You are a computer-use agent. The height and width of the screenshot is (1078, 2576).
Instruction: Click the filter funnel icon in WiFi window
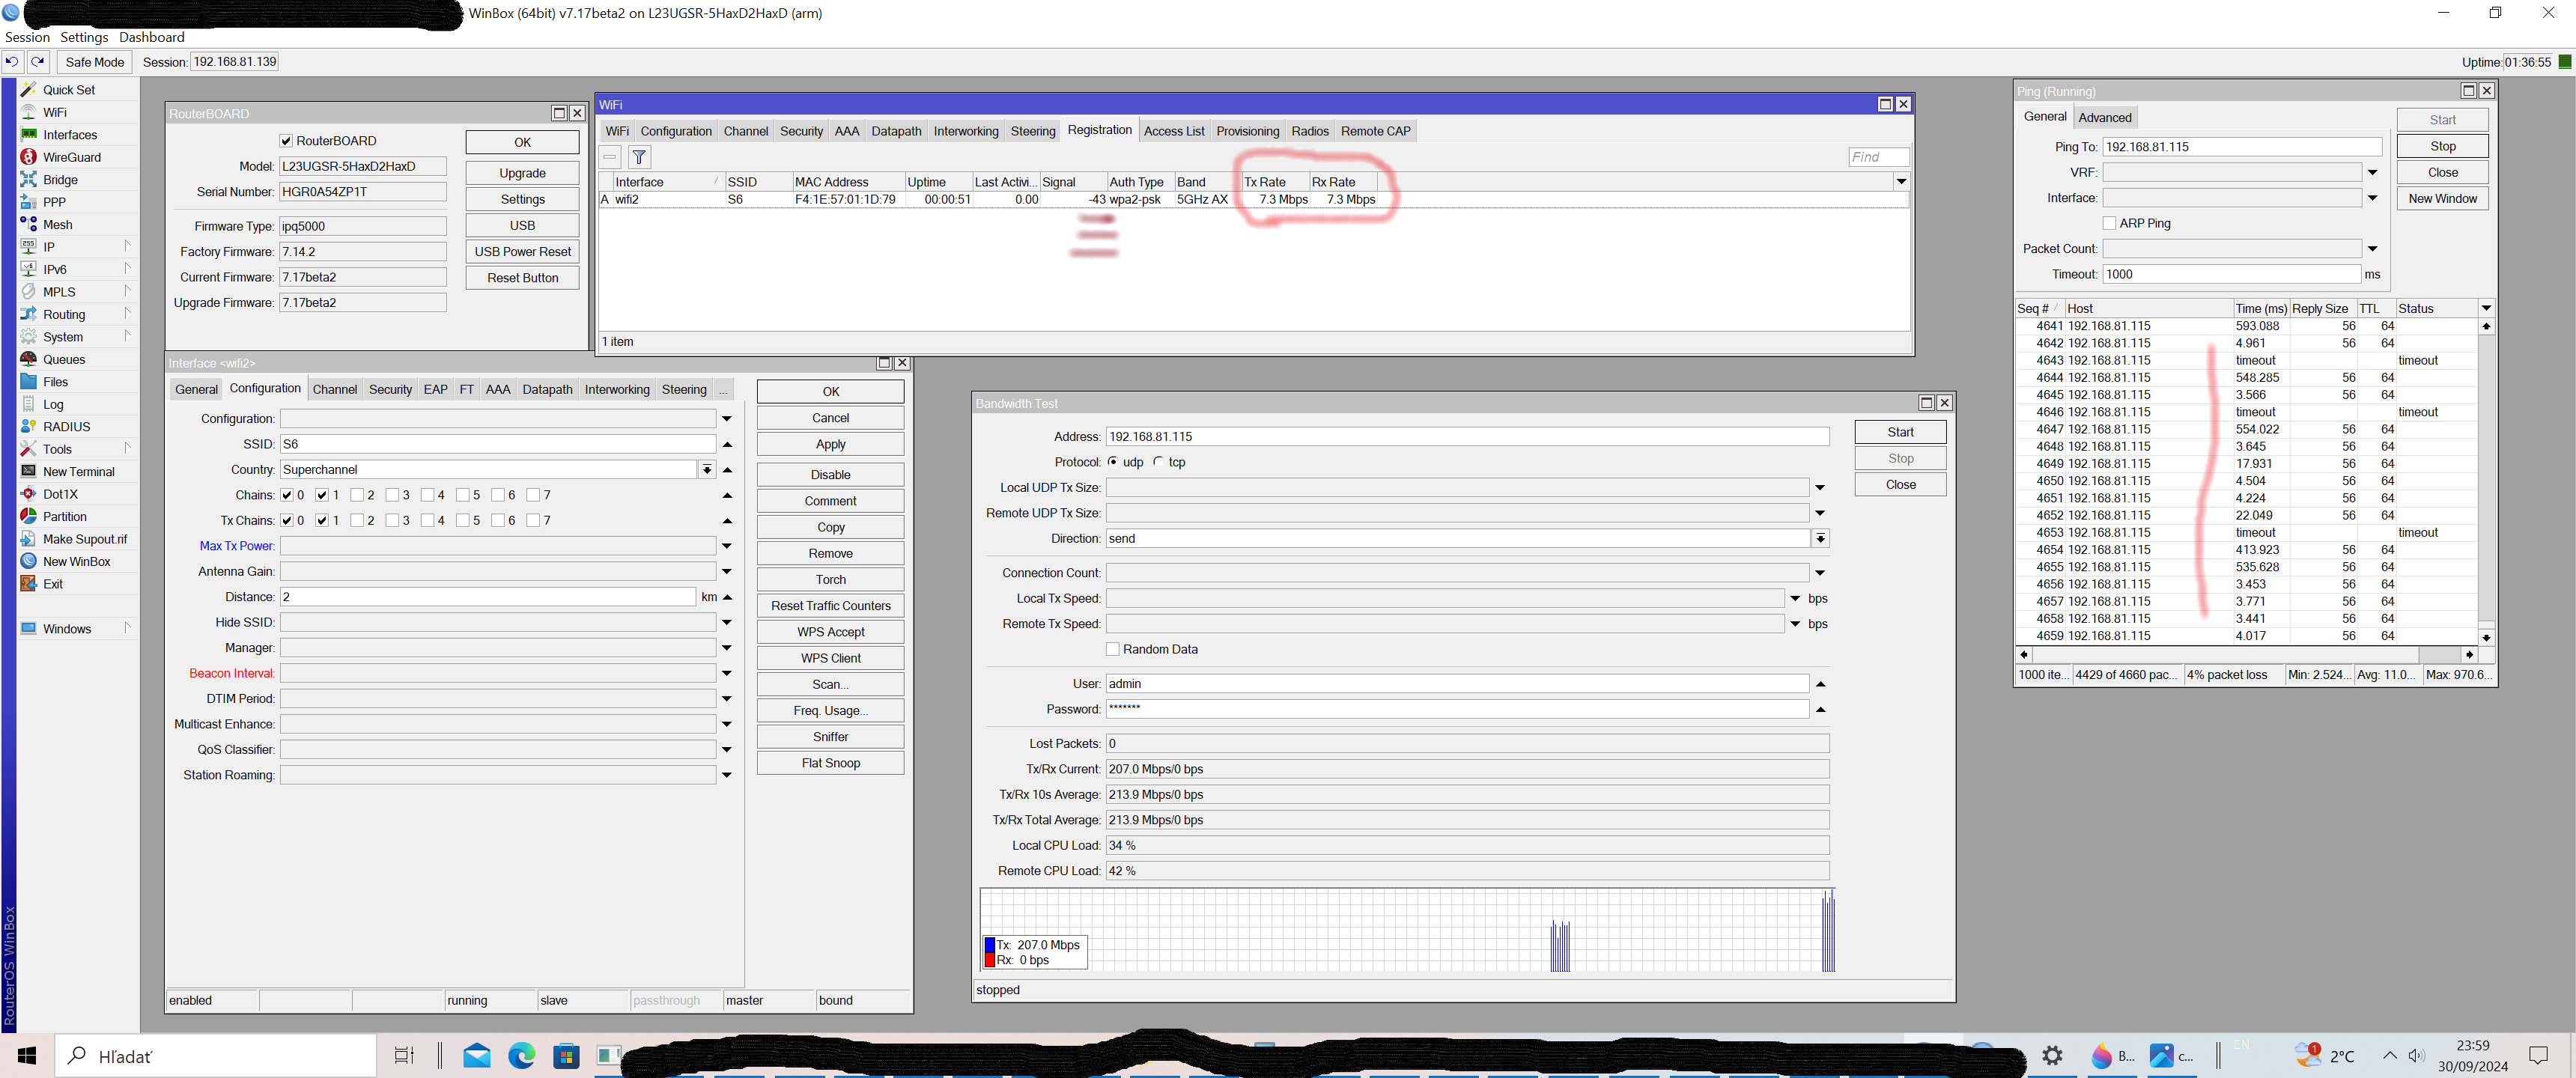click(639, 157)
